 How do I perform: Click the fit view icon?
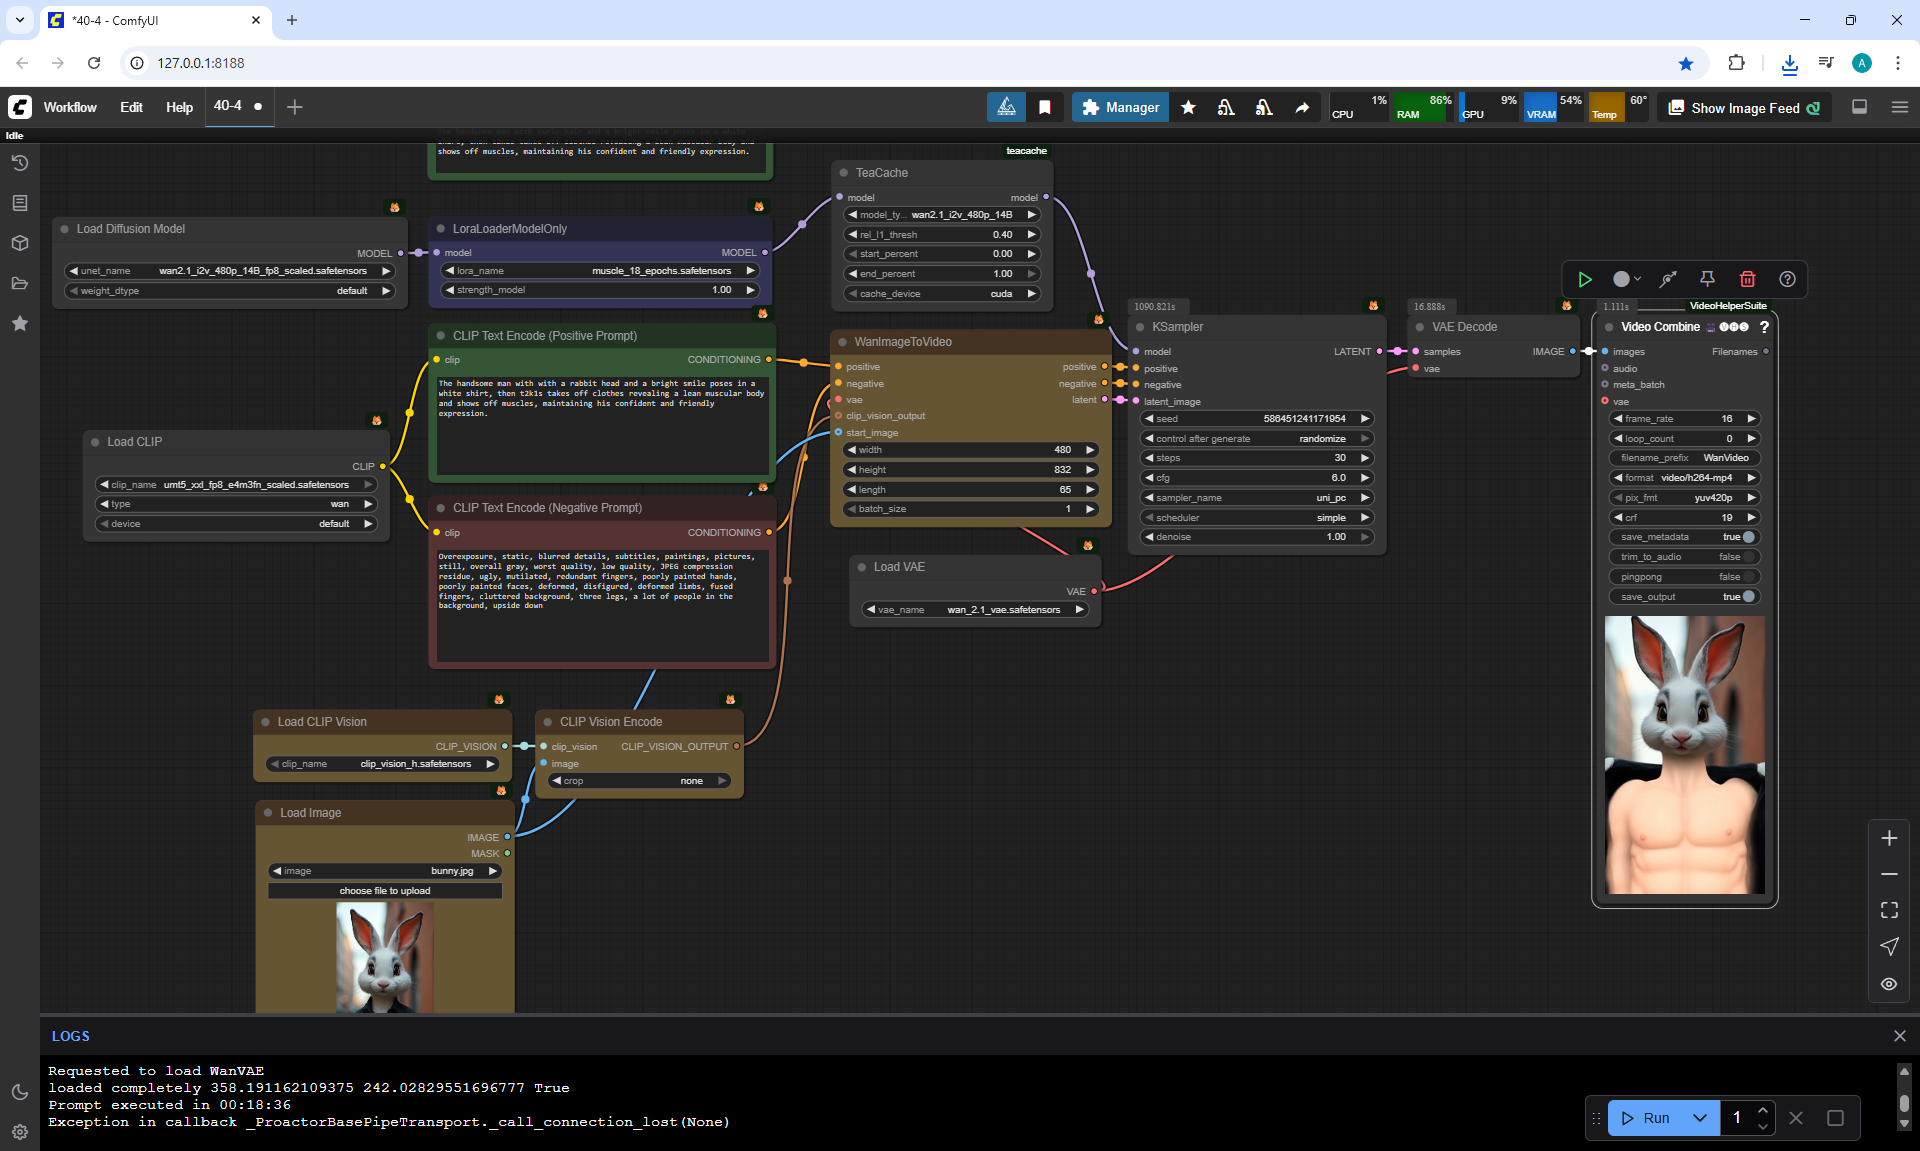pos(1889,910)
